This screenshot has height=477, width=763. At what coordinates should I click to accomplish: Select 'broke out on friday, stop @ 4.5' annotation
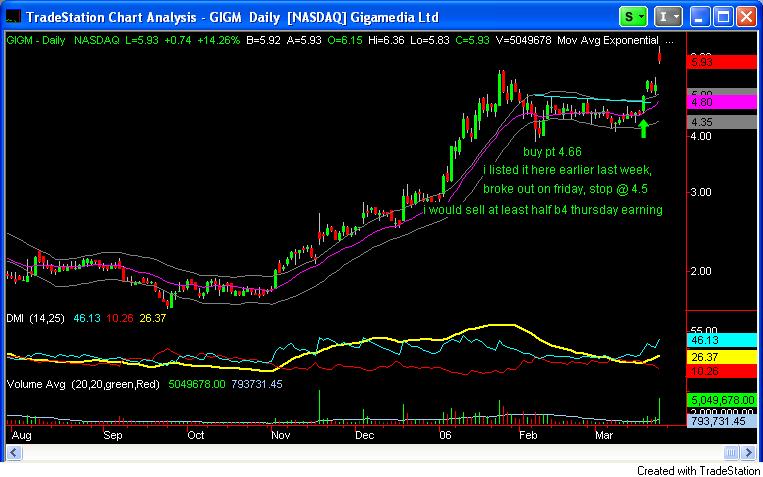pos(565,189)
